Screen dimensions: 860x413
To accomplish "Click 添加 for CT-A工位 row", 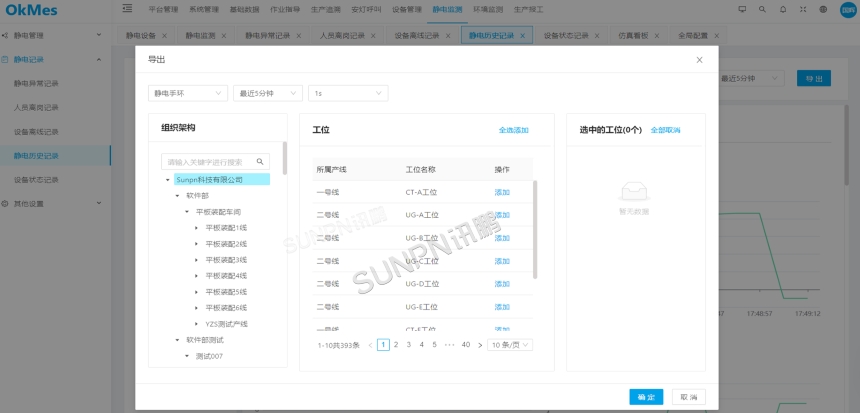I will click(x=502, y=193).
